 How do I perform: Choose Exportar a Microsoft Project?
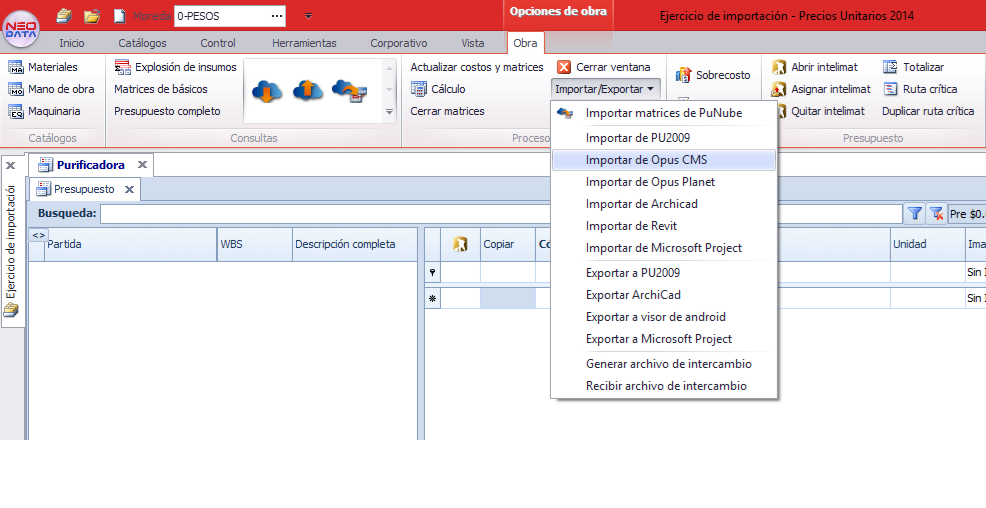tap(663, 339)
